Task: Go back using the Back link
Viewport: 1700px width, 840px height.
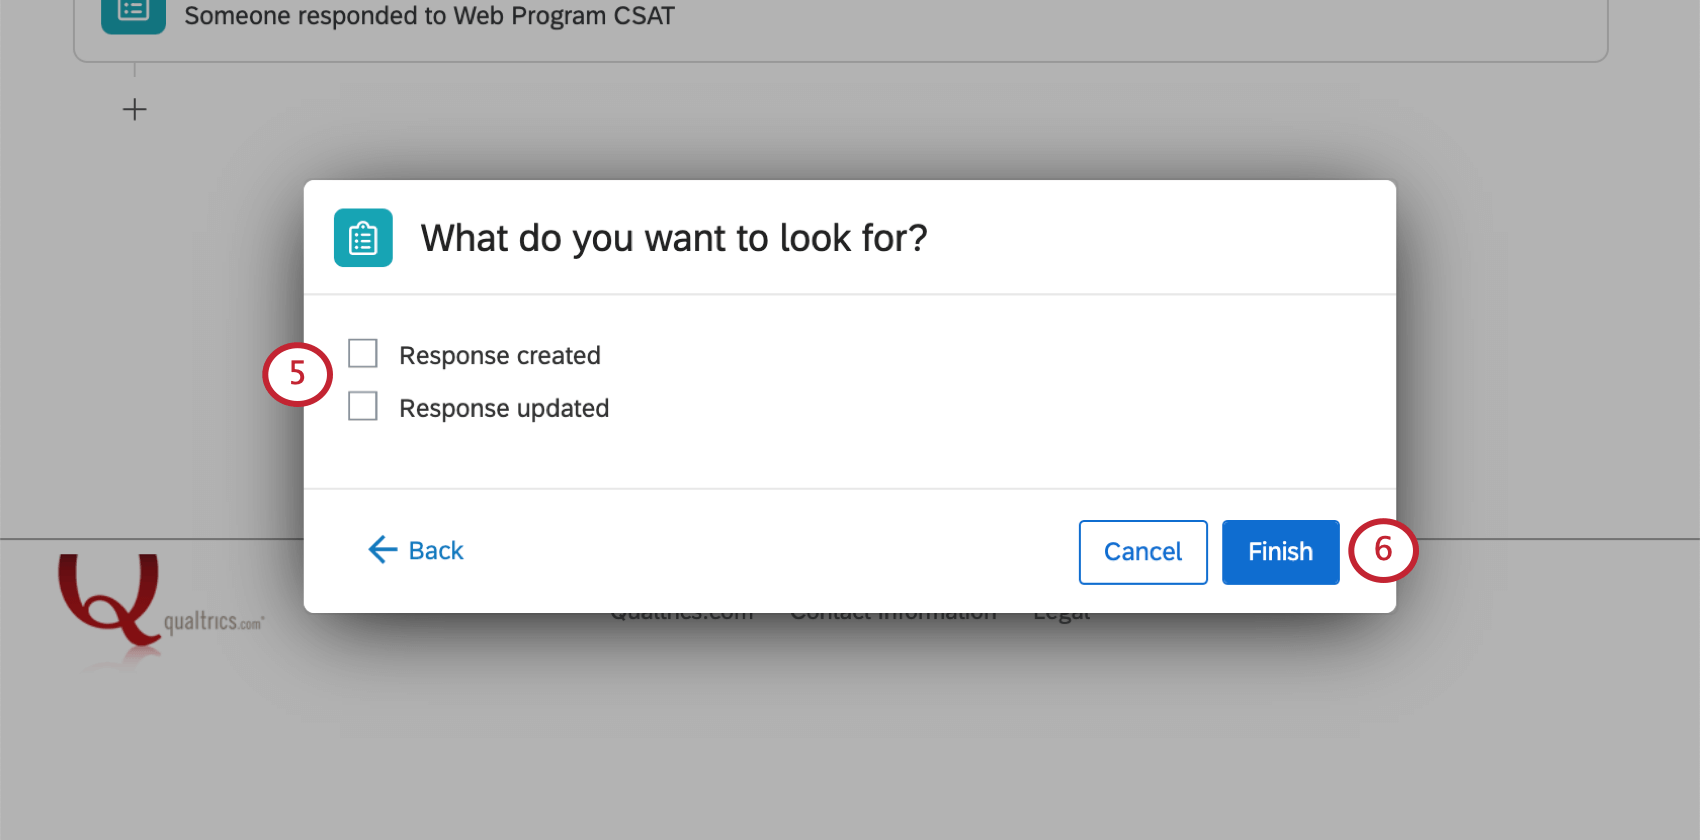Action: point(416,550)
